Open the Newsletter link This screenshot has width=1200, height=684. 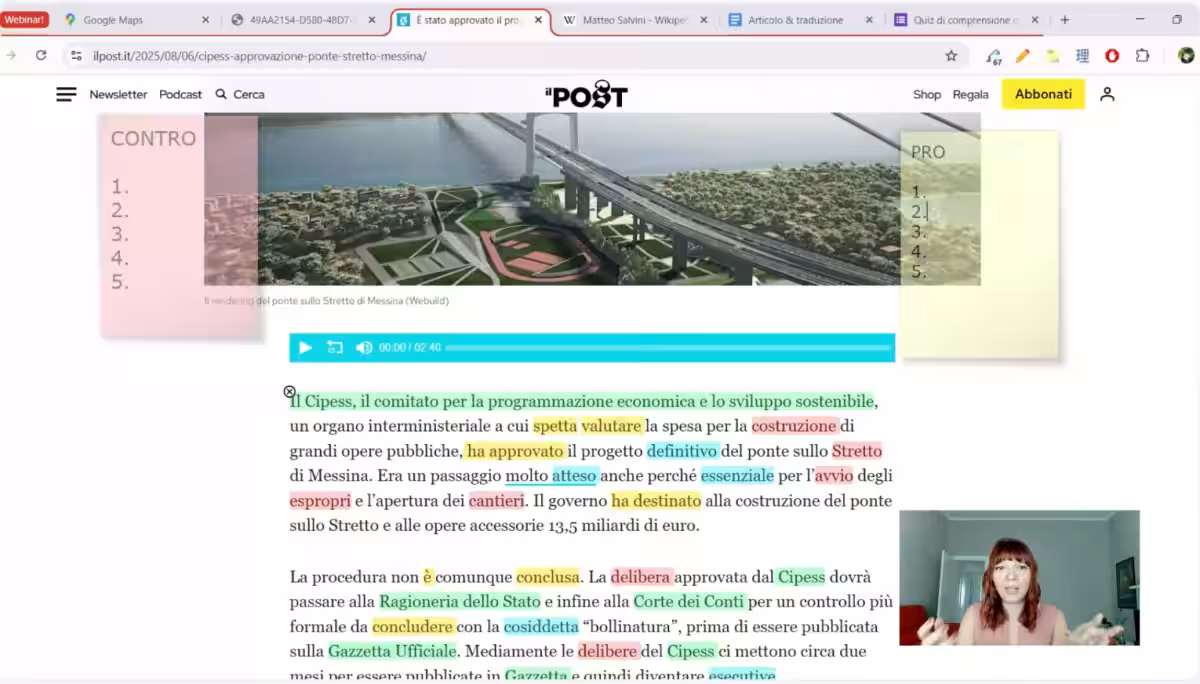118,94
